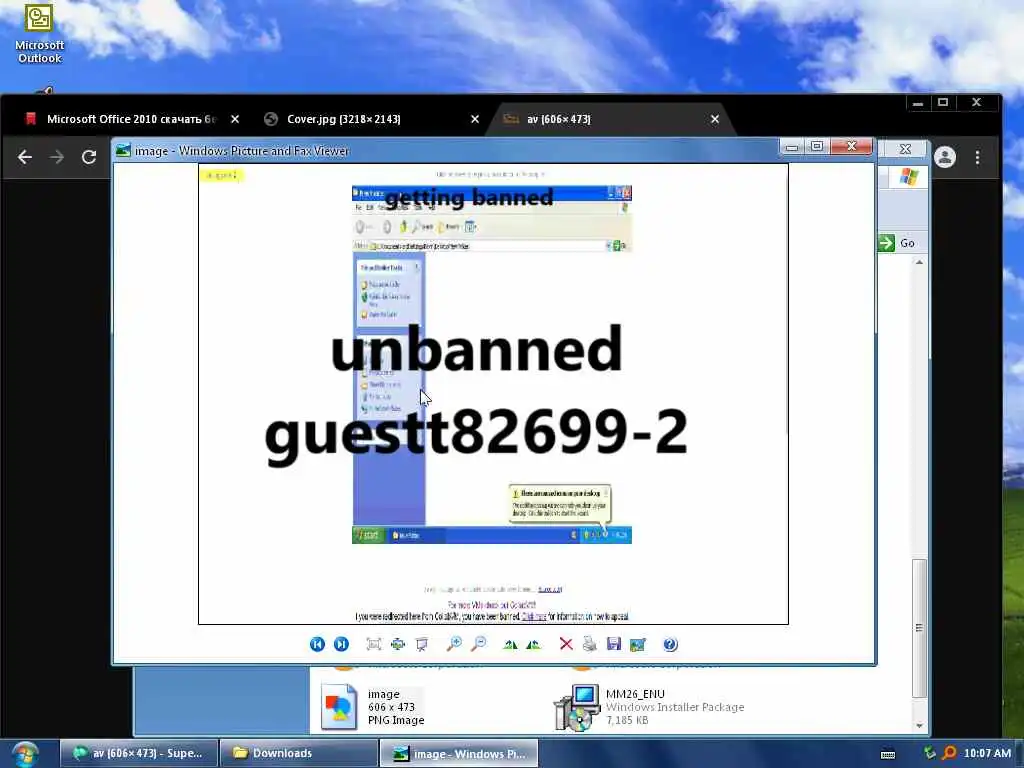Open av (606×473) taskbar button
This screenshot has width=1024, height=768.
click(139, 753)
